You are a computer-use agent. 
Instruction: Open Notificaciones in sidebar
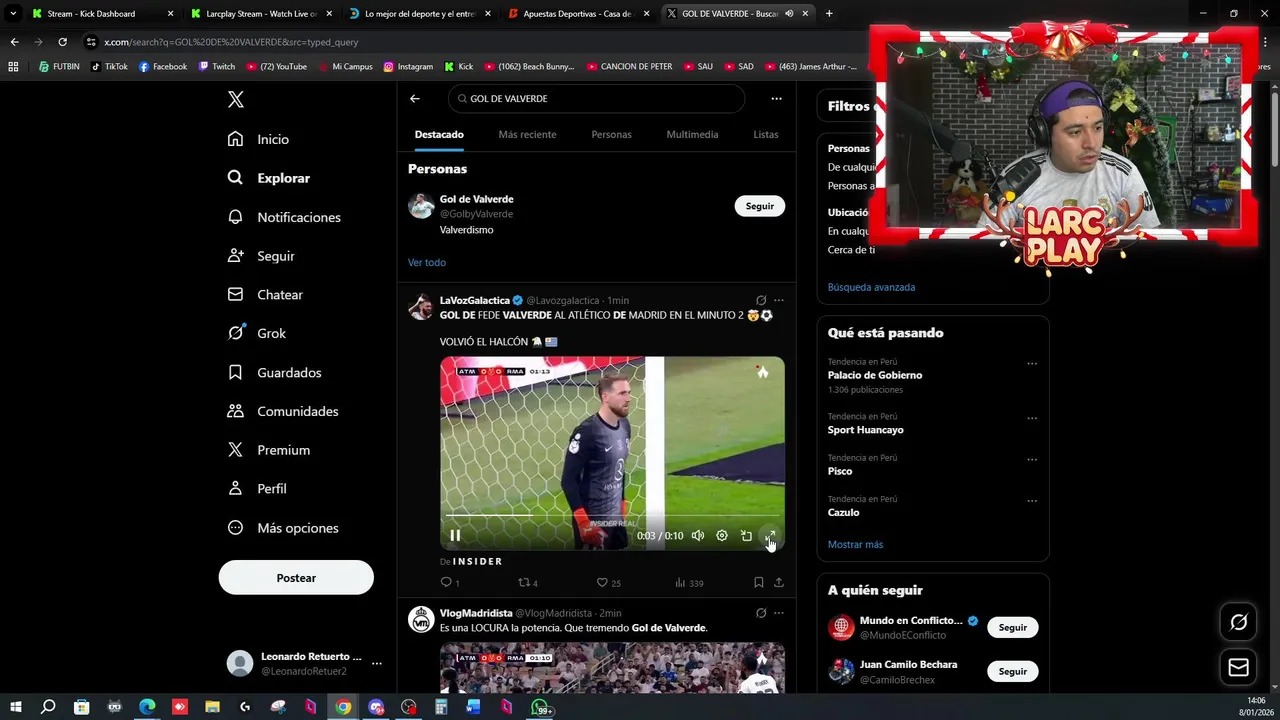285,217
